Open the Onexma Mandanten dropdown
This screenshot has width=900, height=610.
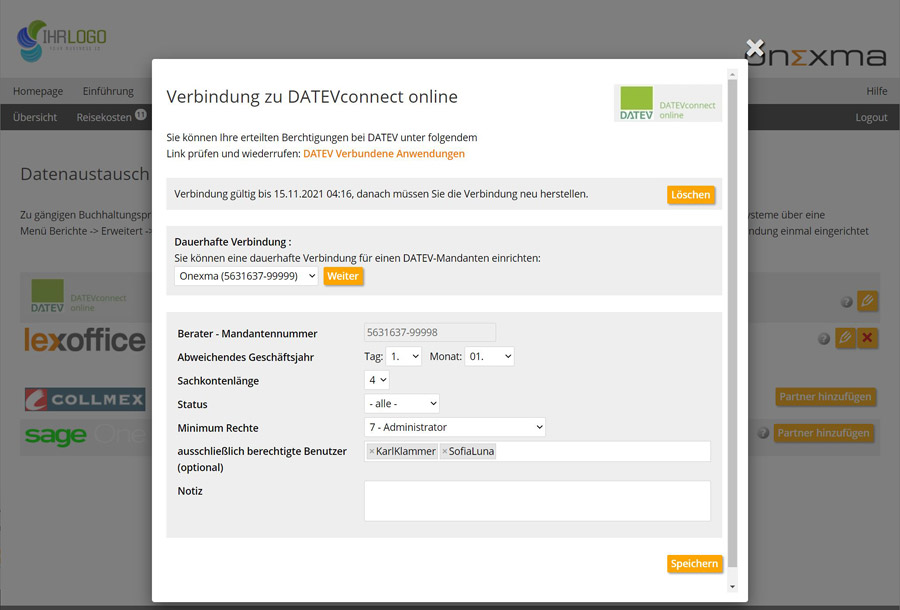point(245,276)
